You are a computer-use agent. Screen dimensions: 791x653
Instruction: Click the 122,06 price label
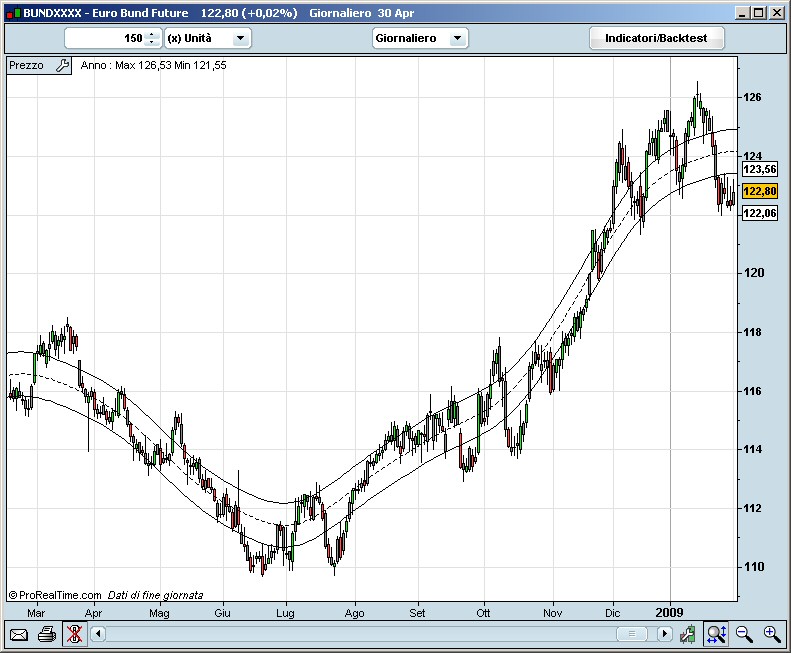(760, 213)
